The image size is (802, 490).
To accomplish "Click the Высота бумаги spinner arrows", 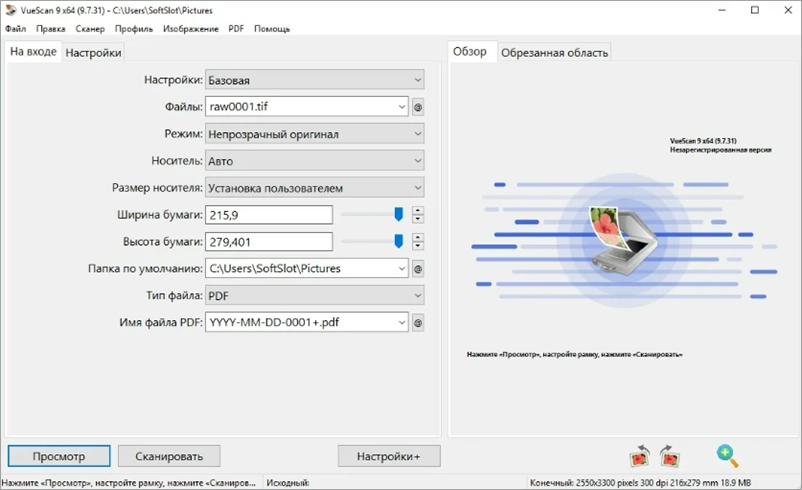I will click(418, 241).
